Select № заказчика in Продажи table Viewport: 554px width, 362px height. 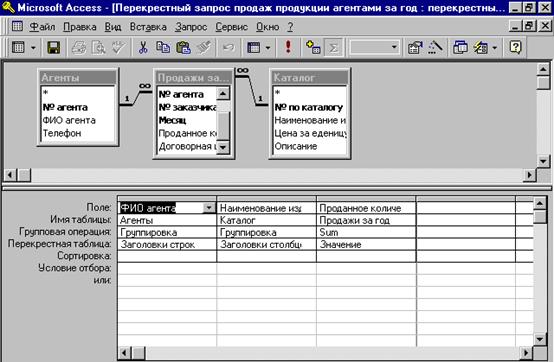(x=187, y=107)
